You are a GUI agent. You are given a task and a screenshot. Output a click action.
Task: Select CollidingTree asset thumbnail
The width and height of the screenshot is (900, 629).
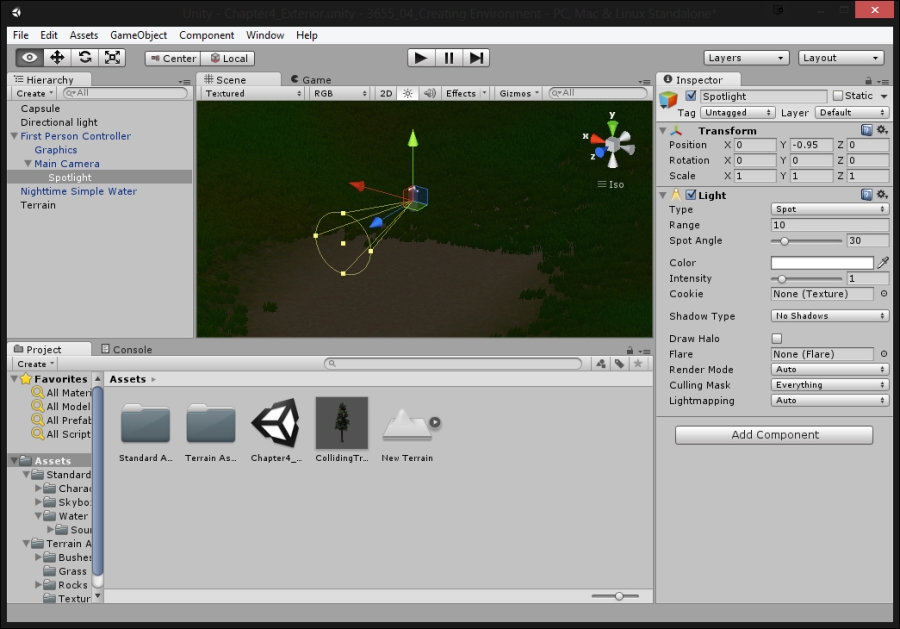pos(342,423)
